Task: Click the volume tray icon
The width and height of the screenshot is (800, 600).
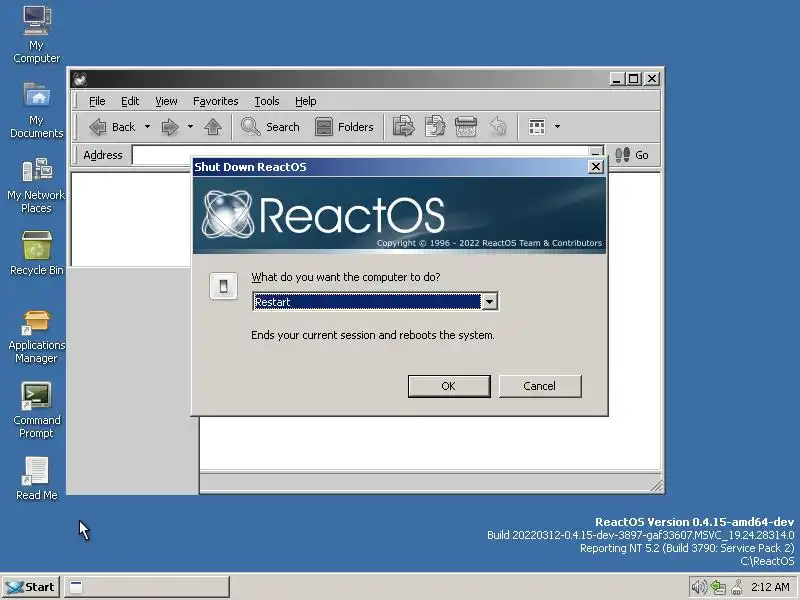Action: (699, 587)
